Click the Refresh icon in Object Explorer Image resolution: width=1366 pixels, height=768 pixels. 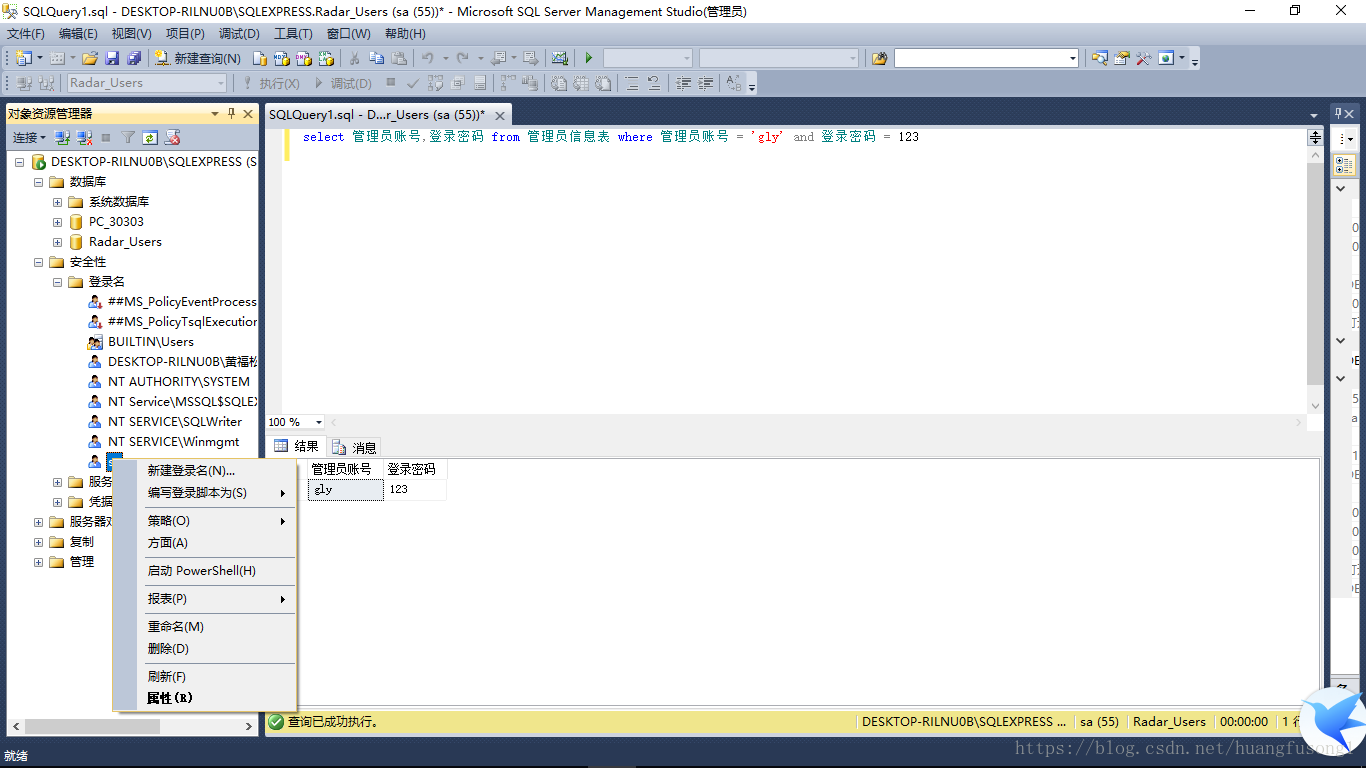150,137
